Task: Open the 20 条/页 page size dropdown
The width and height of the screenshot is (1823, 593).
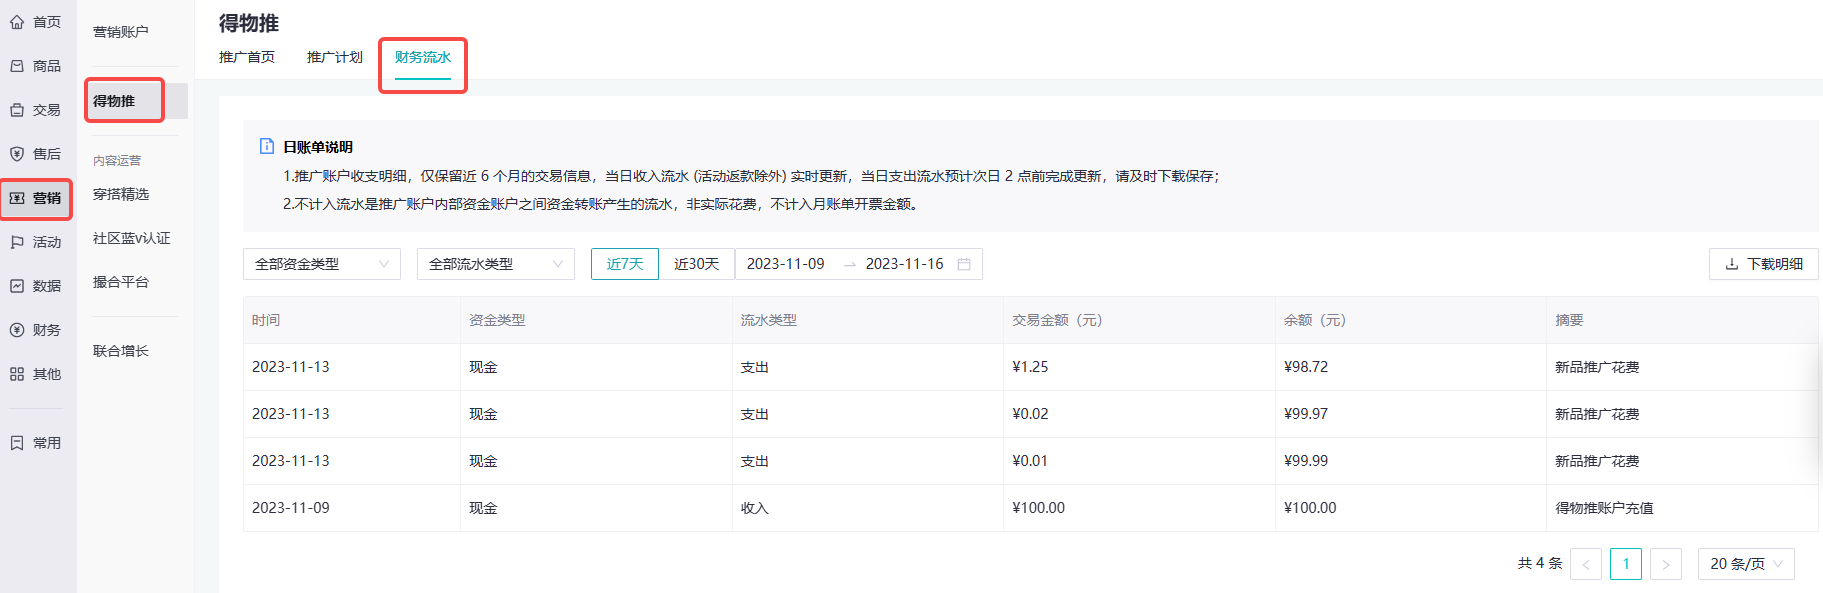Action: pyautogui.click(x=1746, y=564)
